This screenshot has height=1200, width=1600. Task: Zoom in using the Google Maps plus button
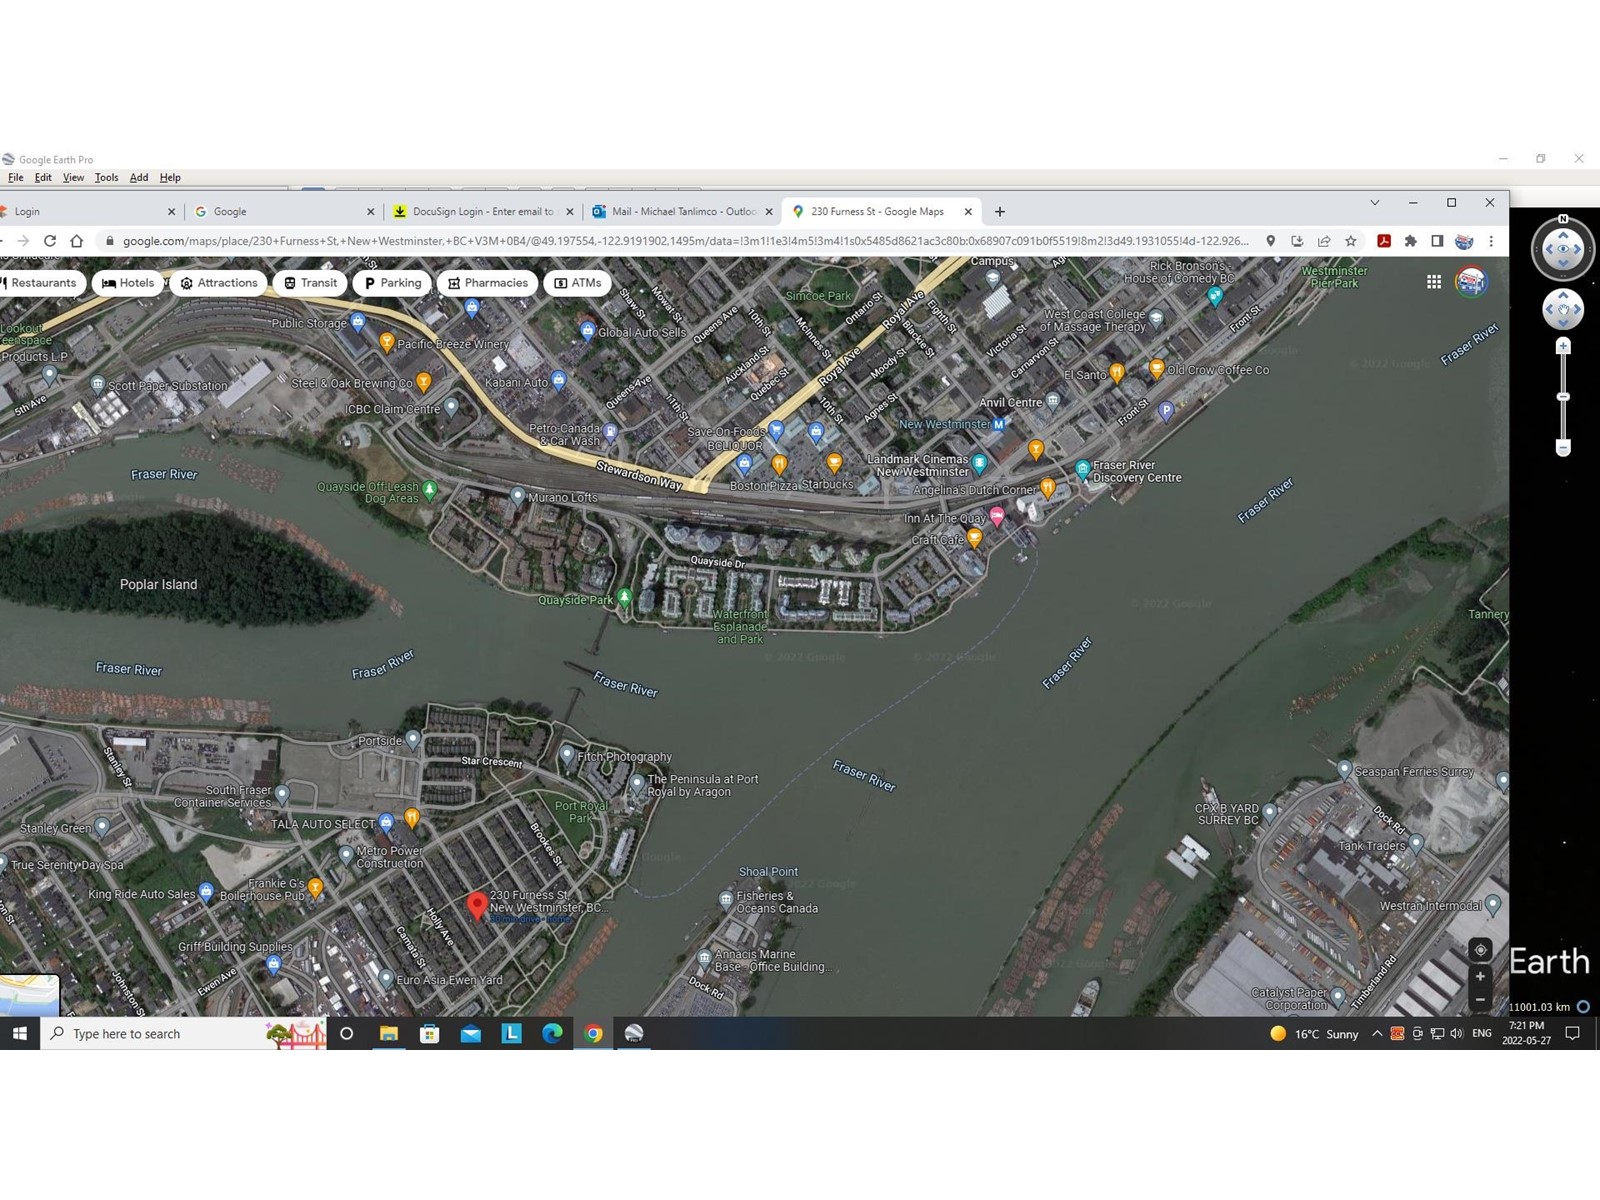click(1480, 977)
